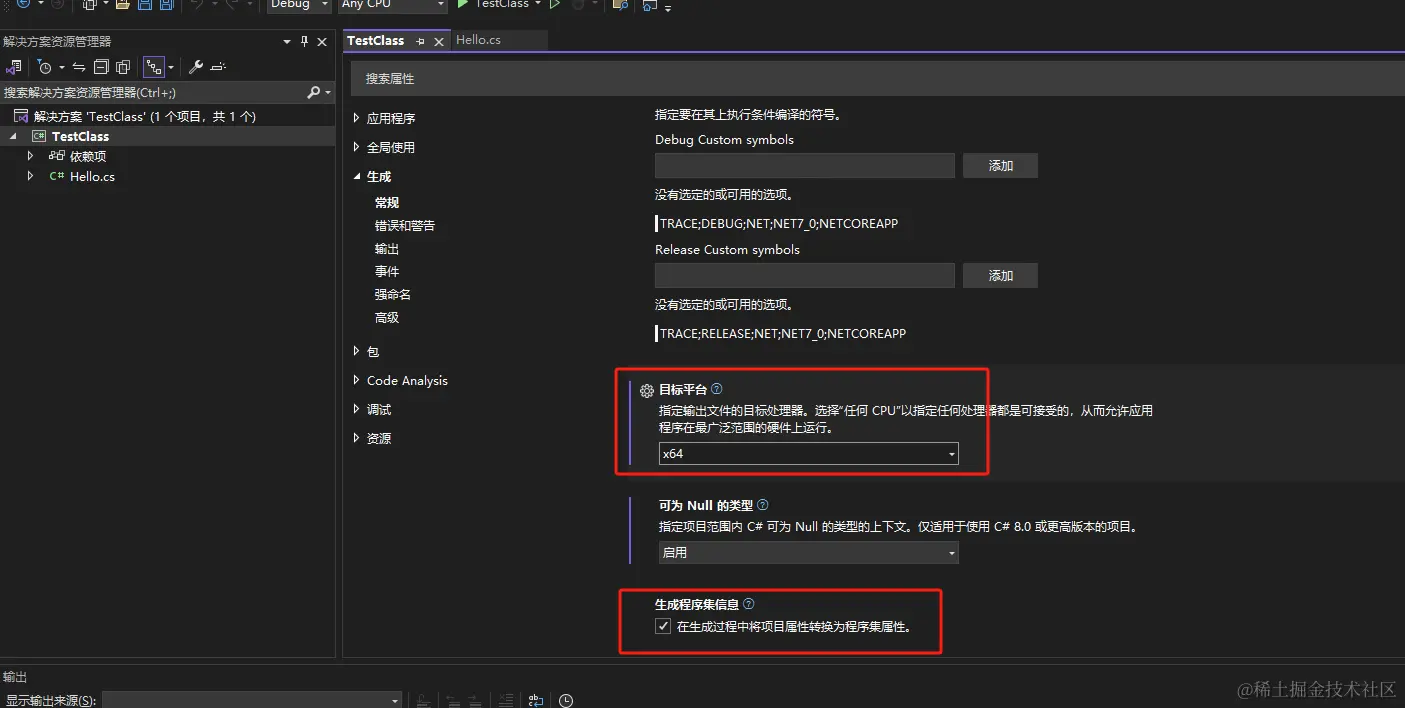
Task: Collapse the 生成 settings section
Action: 357,176
